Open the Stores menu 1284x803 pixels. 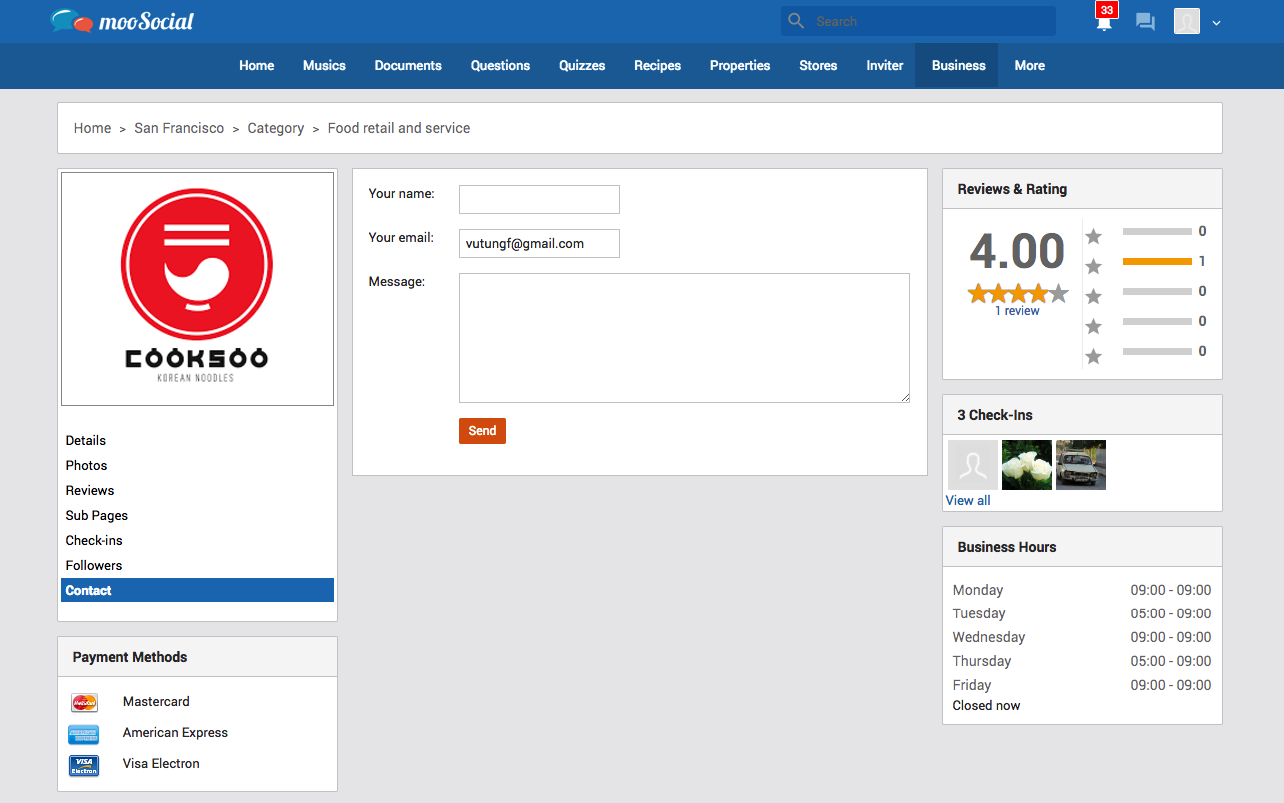pos(818,65)
